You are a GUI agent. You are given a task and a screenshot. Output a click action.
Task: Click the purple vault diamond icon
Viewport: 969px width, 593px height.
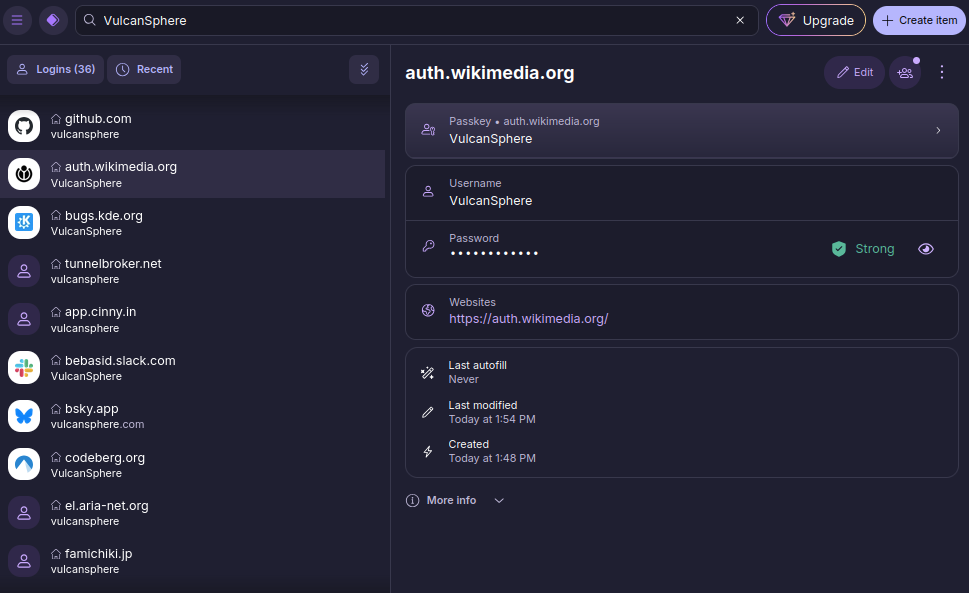[x=53, y=20]
